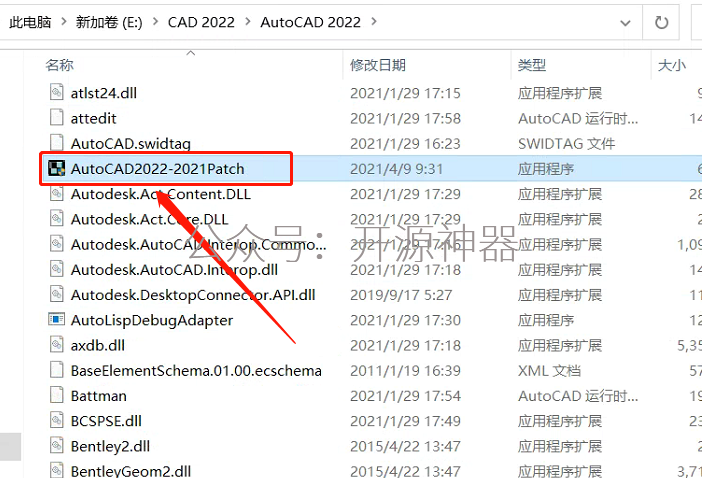Click the axdb.dll file icon

pos(56,345)
